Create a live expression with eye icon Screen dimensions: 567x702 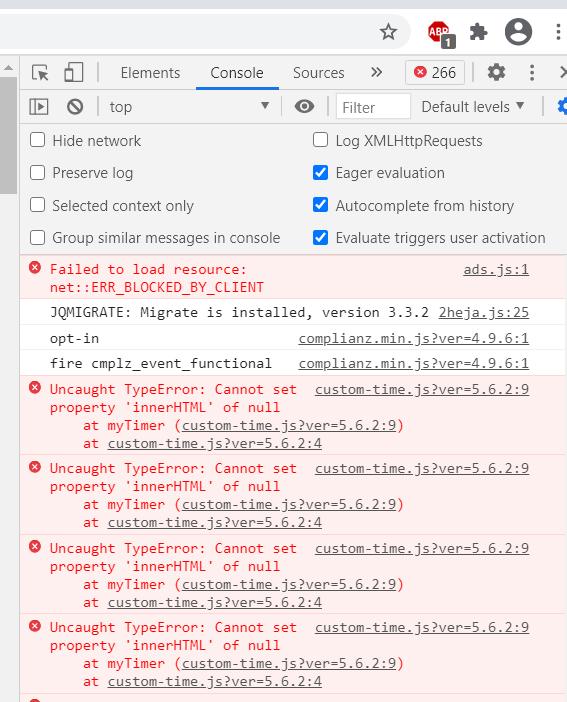click(x=304, y=107)
